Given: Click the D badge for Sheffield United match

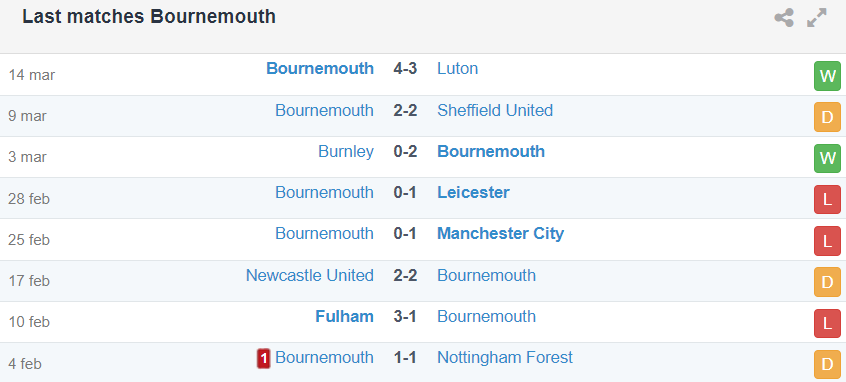Looking at the screenshot, I should [x=827, y=118].
